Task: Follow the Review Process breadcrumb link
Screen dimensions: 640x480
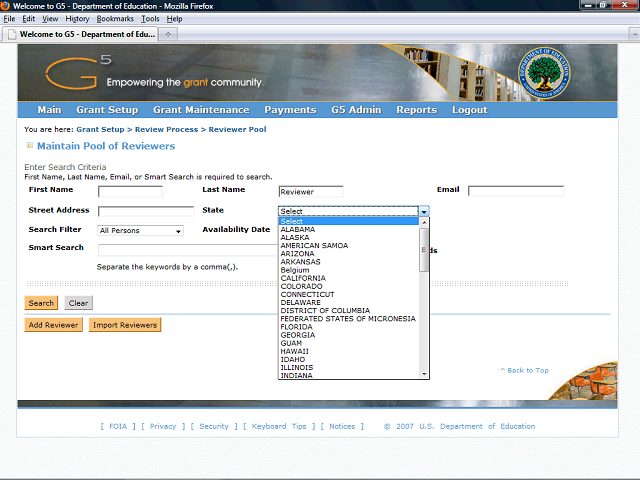Action: tap(167, 129)
